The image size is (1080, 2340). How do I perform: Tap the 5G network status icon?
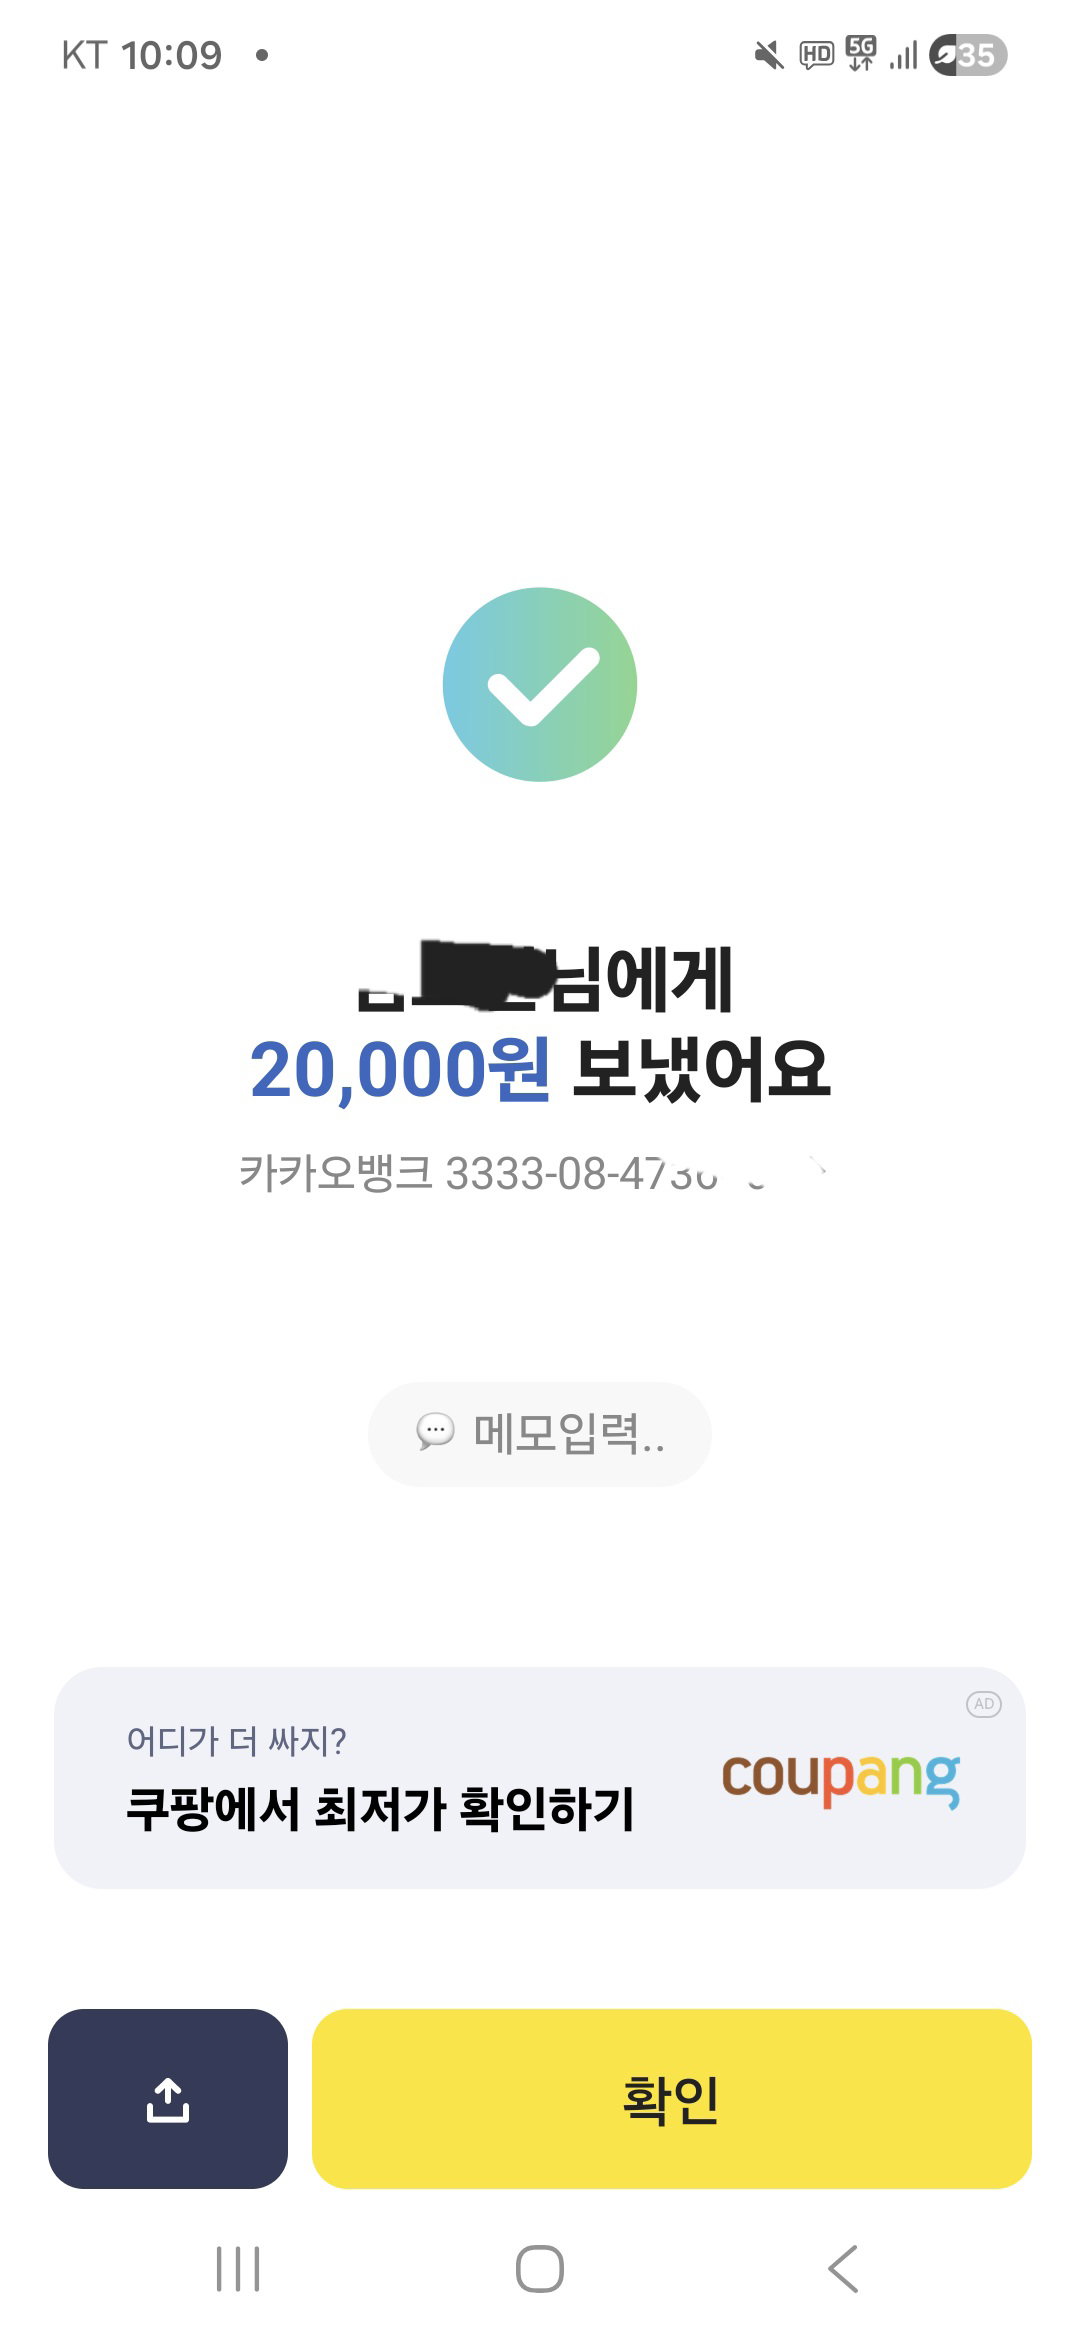[x=860, y=53]
